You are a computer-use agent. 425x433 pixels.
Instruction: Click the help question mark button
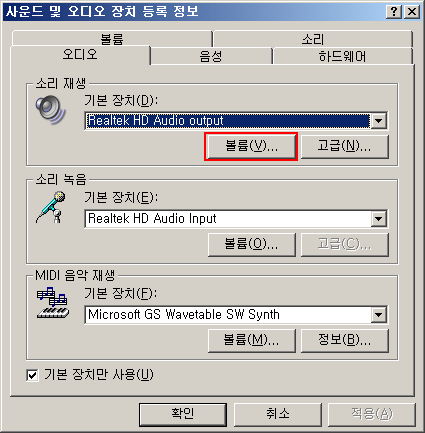pyautogui.click(x=393, y=12)
